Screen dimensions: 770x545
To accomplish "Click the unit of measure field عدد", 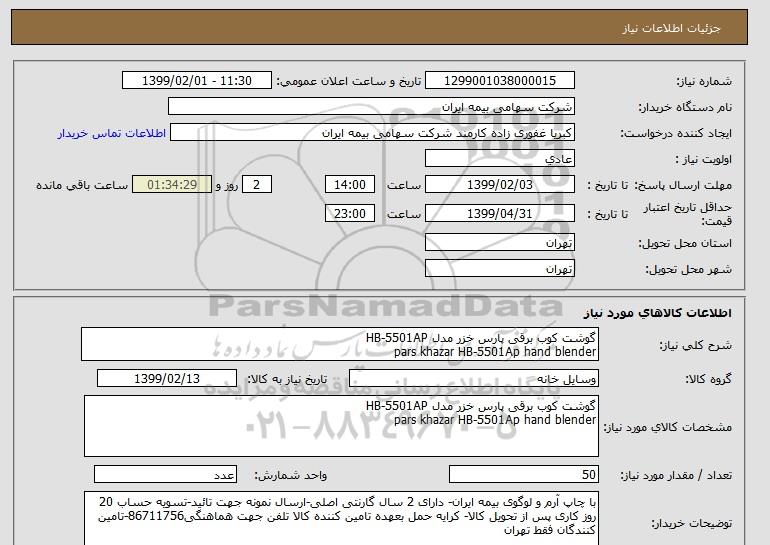I will (165, 475).
